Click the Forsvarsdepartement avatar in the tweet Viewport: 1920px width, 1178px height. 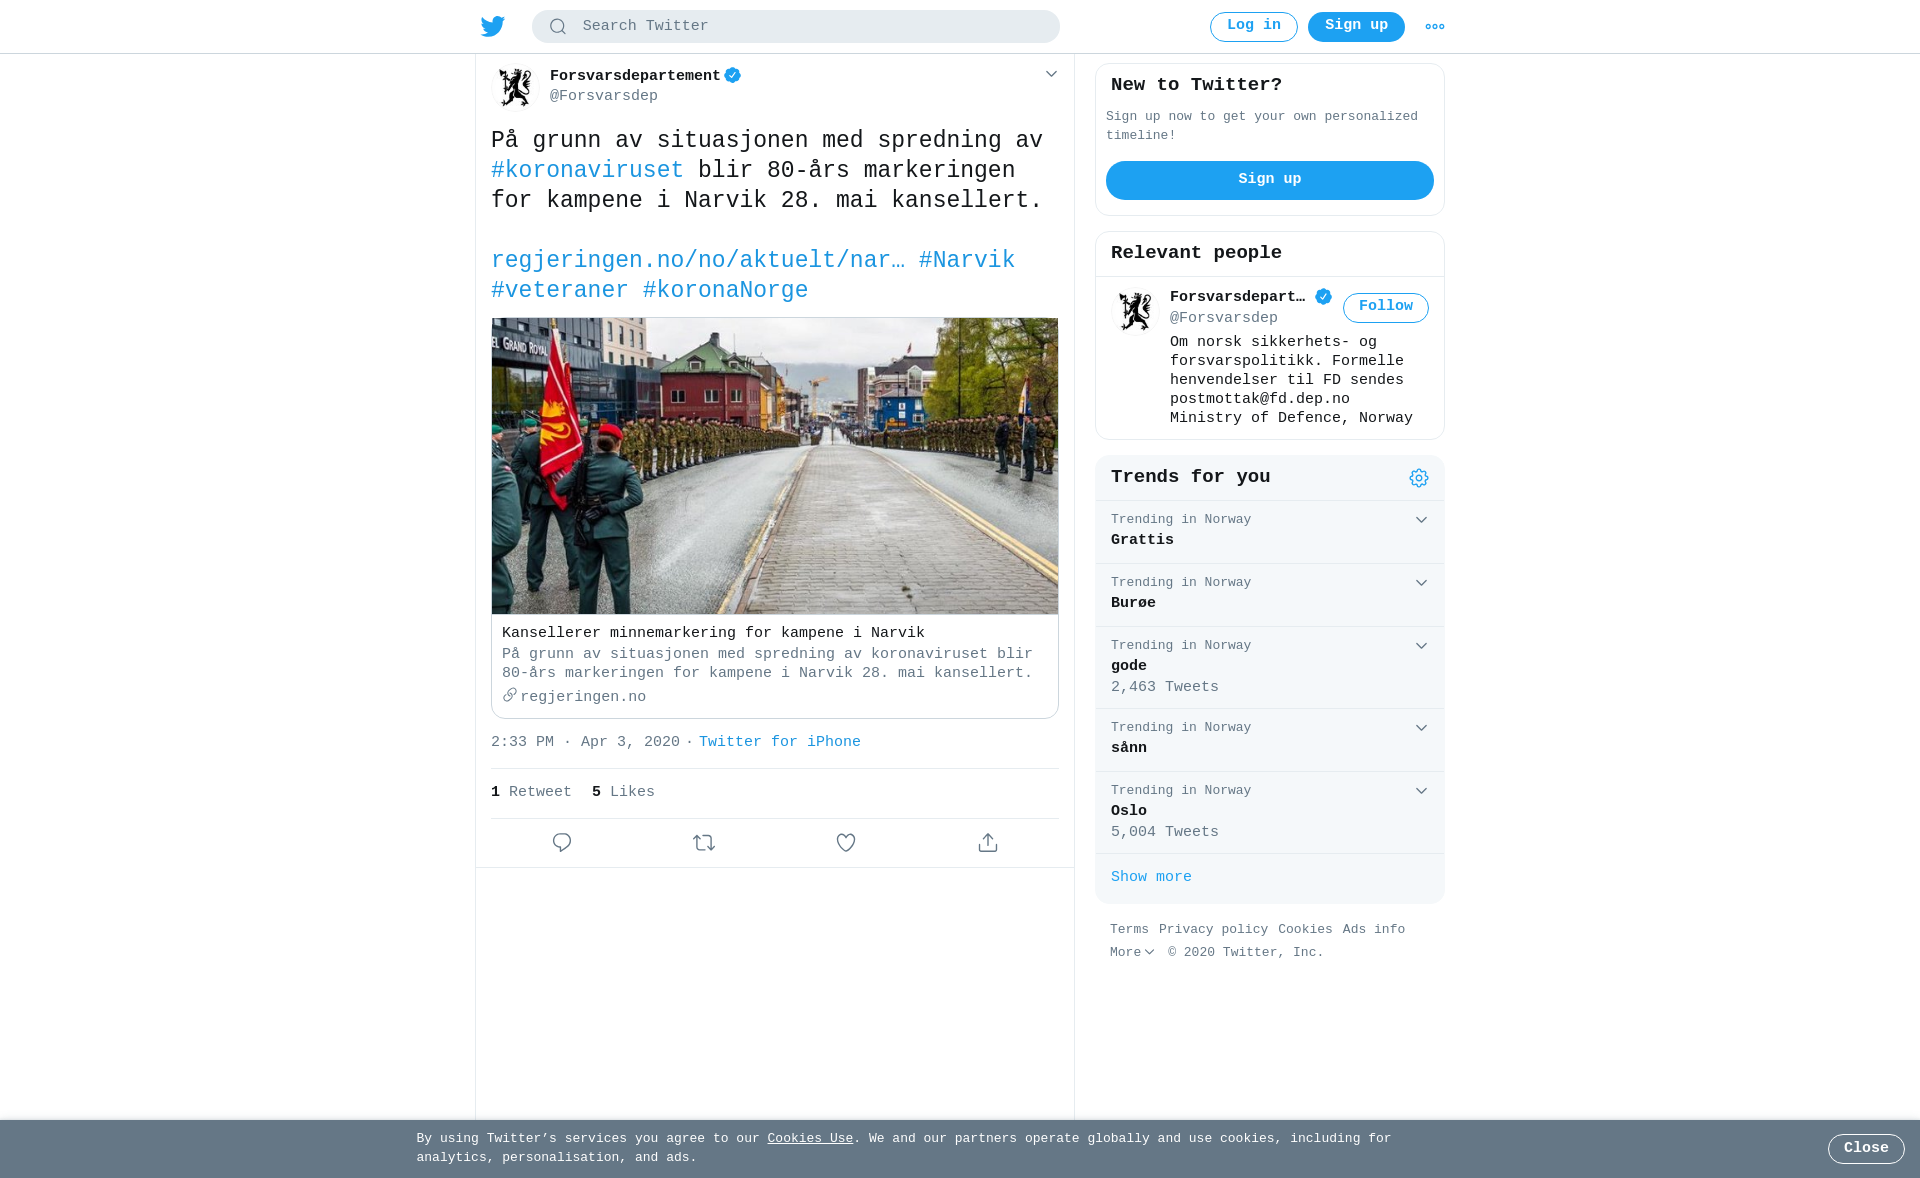click(x=516, y=87)
